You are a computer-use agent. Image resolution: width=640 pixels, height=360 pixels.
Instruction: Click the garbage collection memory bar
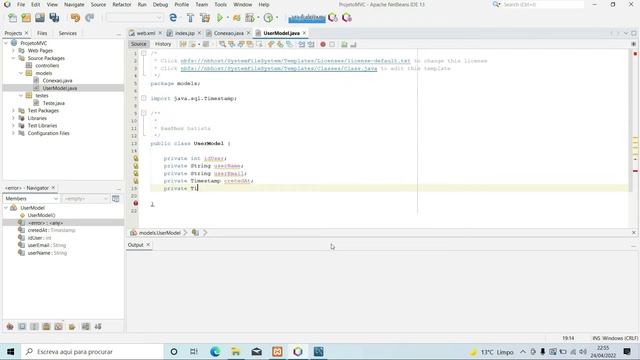coord(307,18)
